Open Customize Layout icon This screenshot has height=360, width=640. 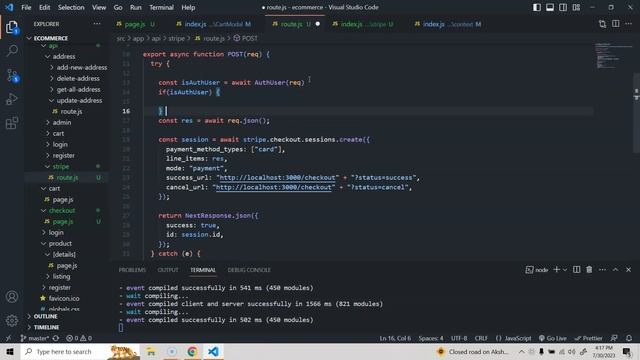click(x=576, y=7)
